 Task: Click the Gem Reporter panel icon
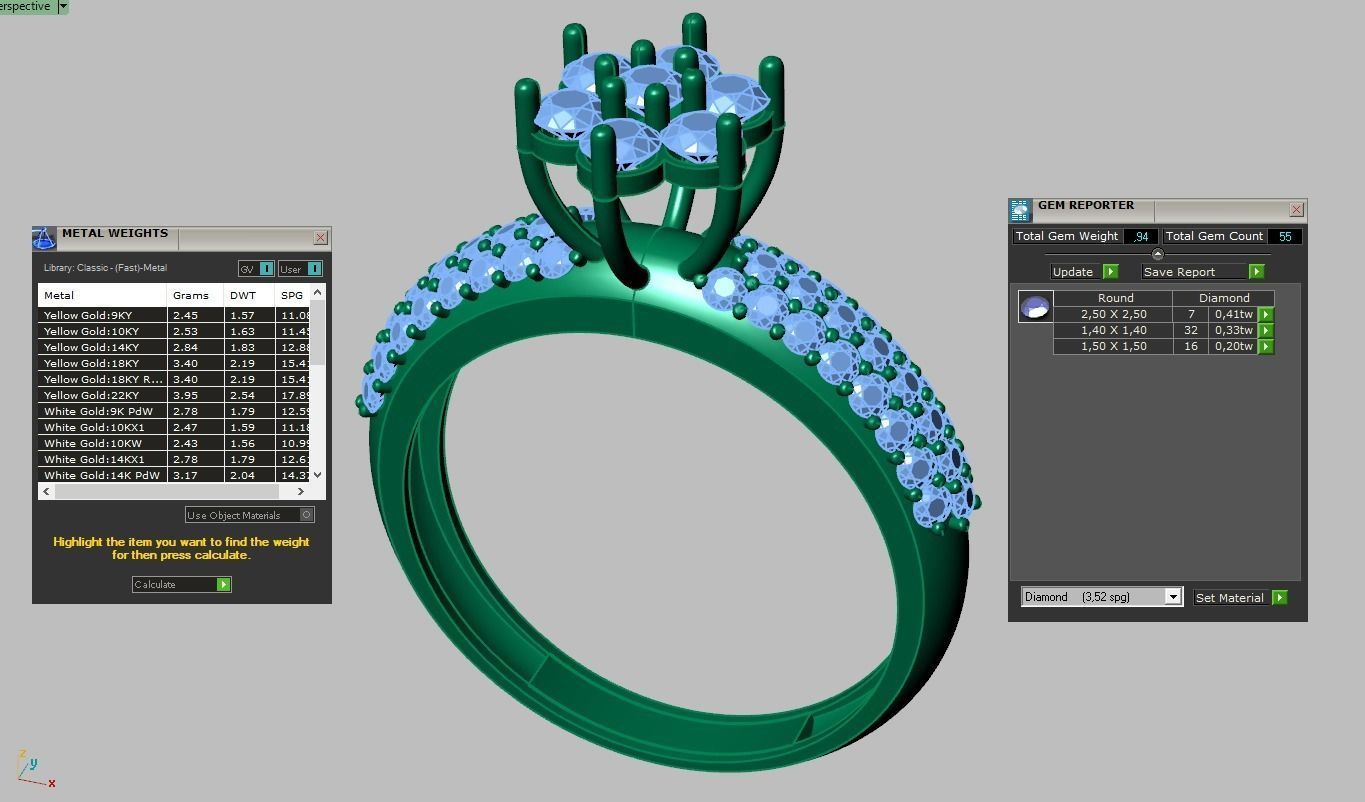point(1020,210)
